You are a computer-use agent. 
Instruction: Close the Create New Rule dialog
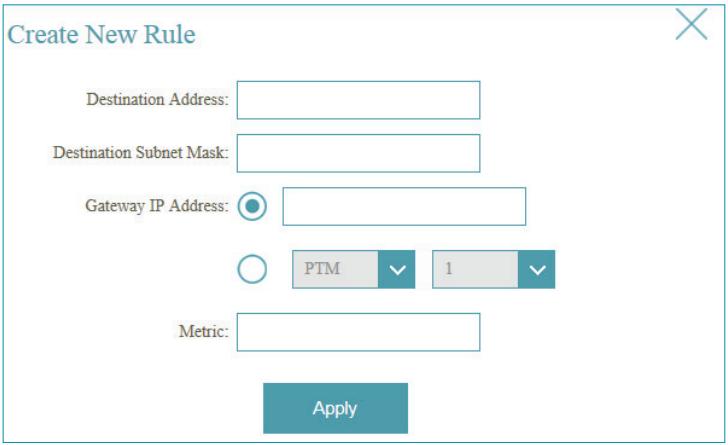[691, 25]
